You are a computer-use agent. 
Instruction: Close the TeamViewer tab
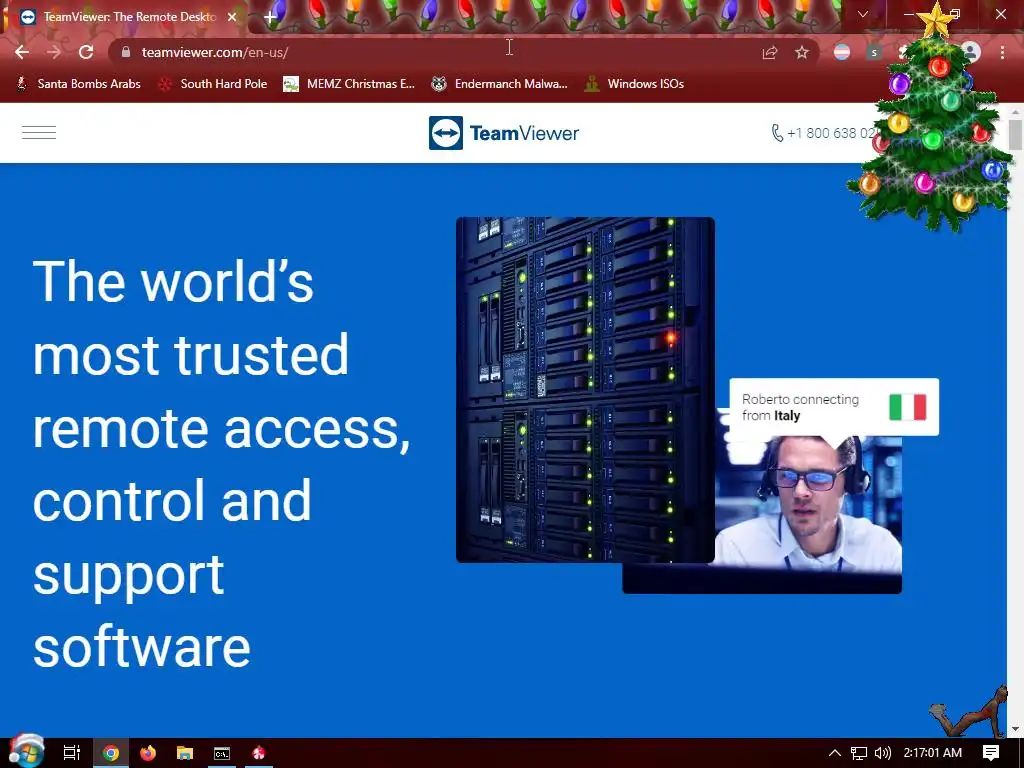(x=232, y=17)
